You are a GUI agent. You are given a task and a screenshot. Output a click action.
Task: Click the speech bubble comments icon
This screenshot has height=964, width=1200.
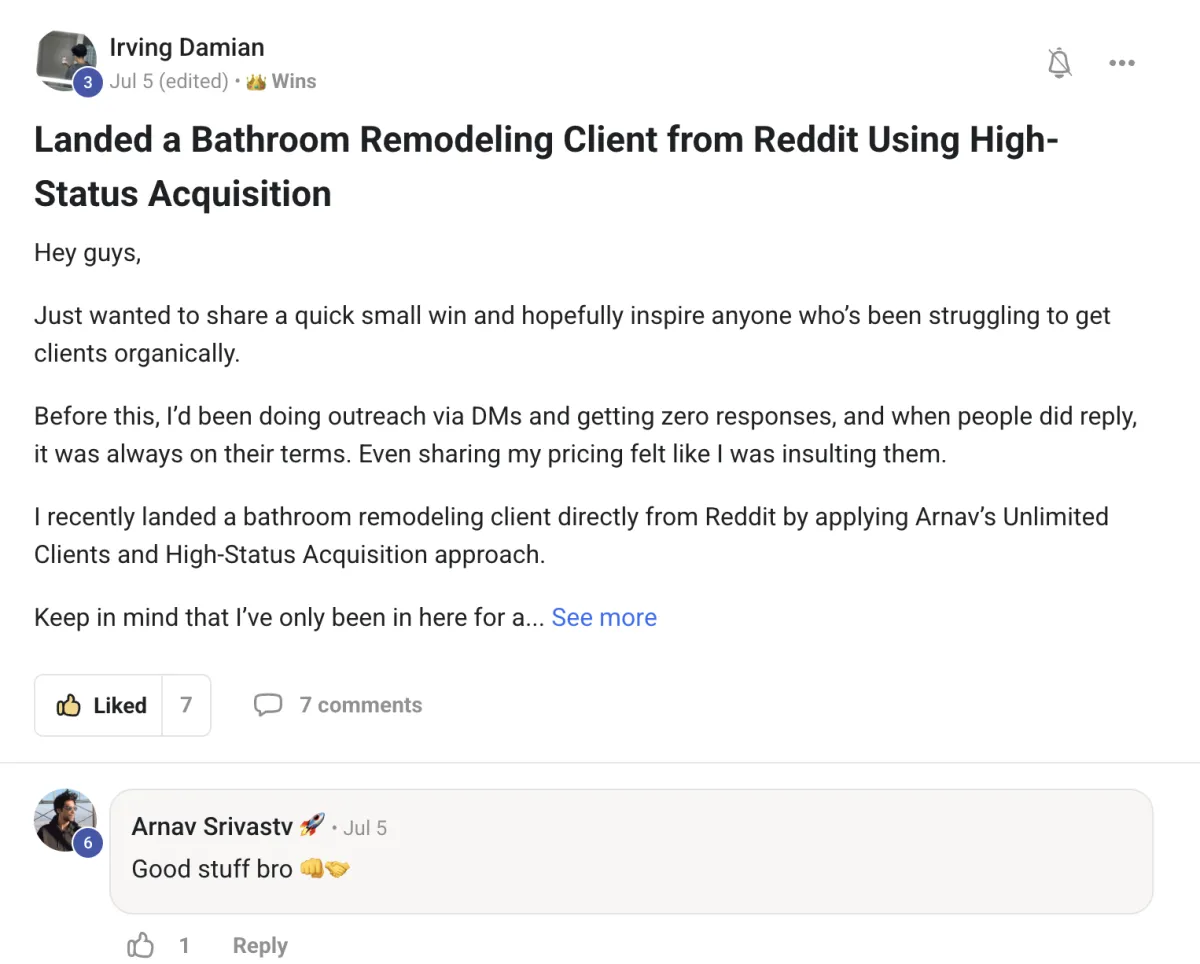click(x=268, y=705)
